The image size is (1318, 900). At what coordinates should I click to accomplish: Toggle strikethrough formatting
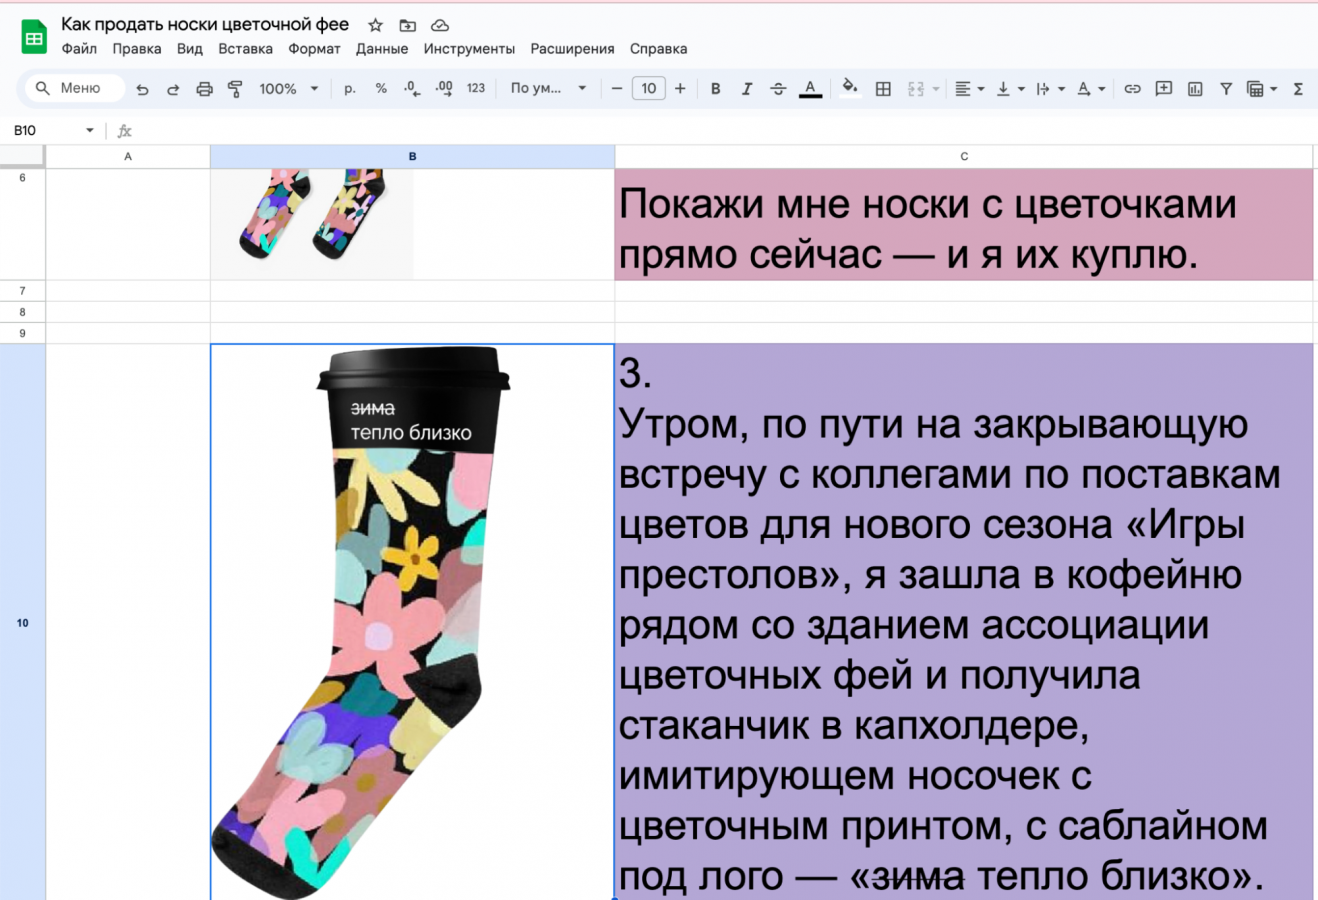[x=778, y=89]
